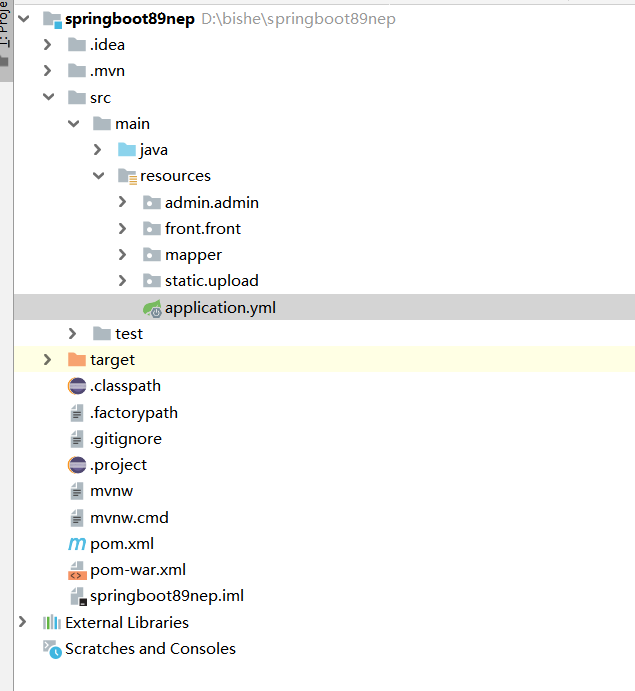Screen dimensions: 635x691
Task: Click the Scratches and Consoles icon
Action: 52,649
